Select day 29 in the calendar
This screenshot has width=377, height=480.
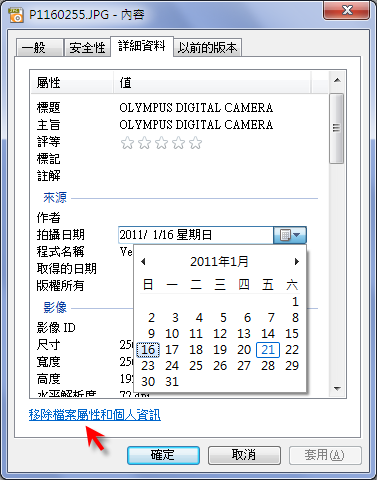tap(292, 366)
